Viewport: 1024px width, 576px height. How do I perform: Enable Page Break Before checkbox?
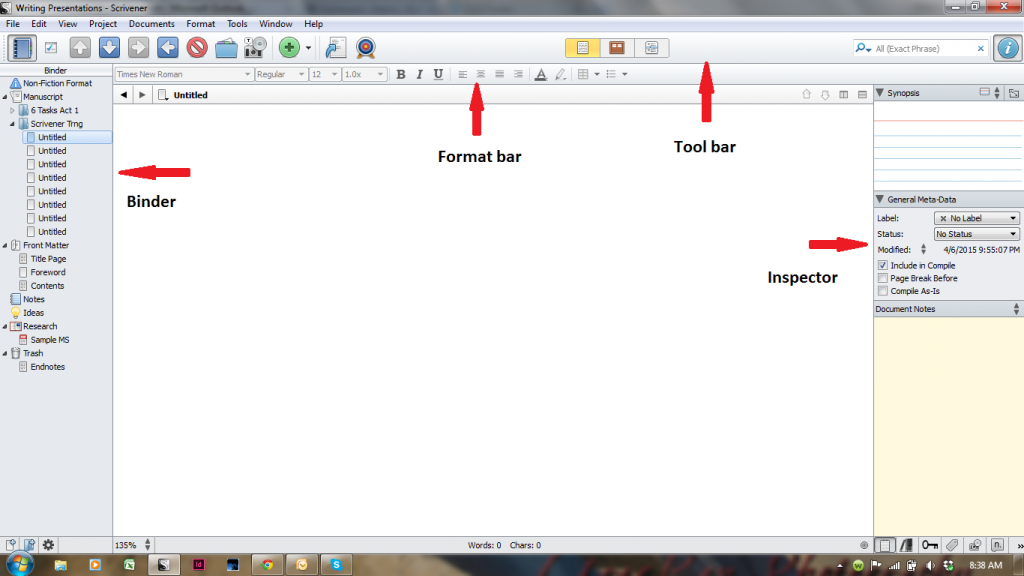pyautogui.click(x=883, y=278)
